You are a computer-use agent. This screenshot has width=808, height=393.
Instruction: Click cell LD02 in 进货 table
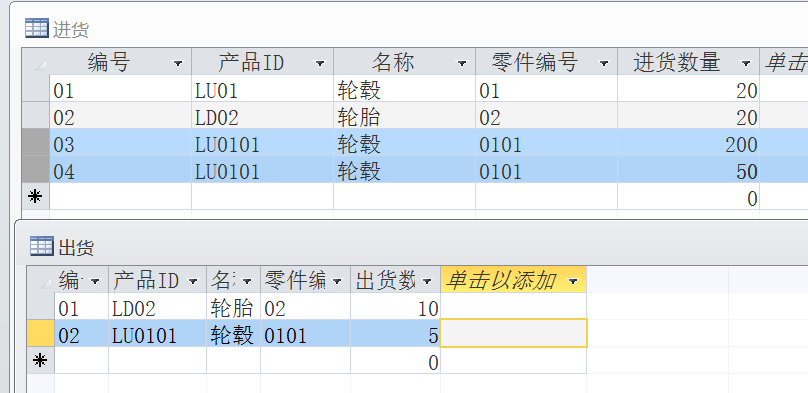coord(262,115)
